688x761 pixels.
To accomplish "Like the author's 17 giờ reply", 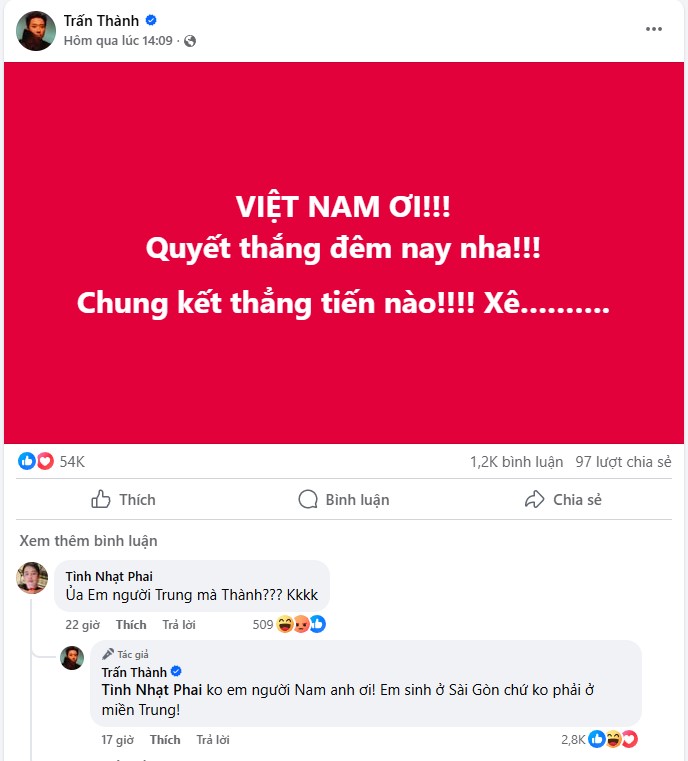I will coord(165,740).
